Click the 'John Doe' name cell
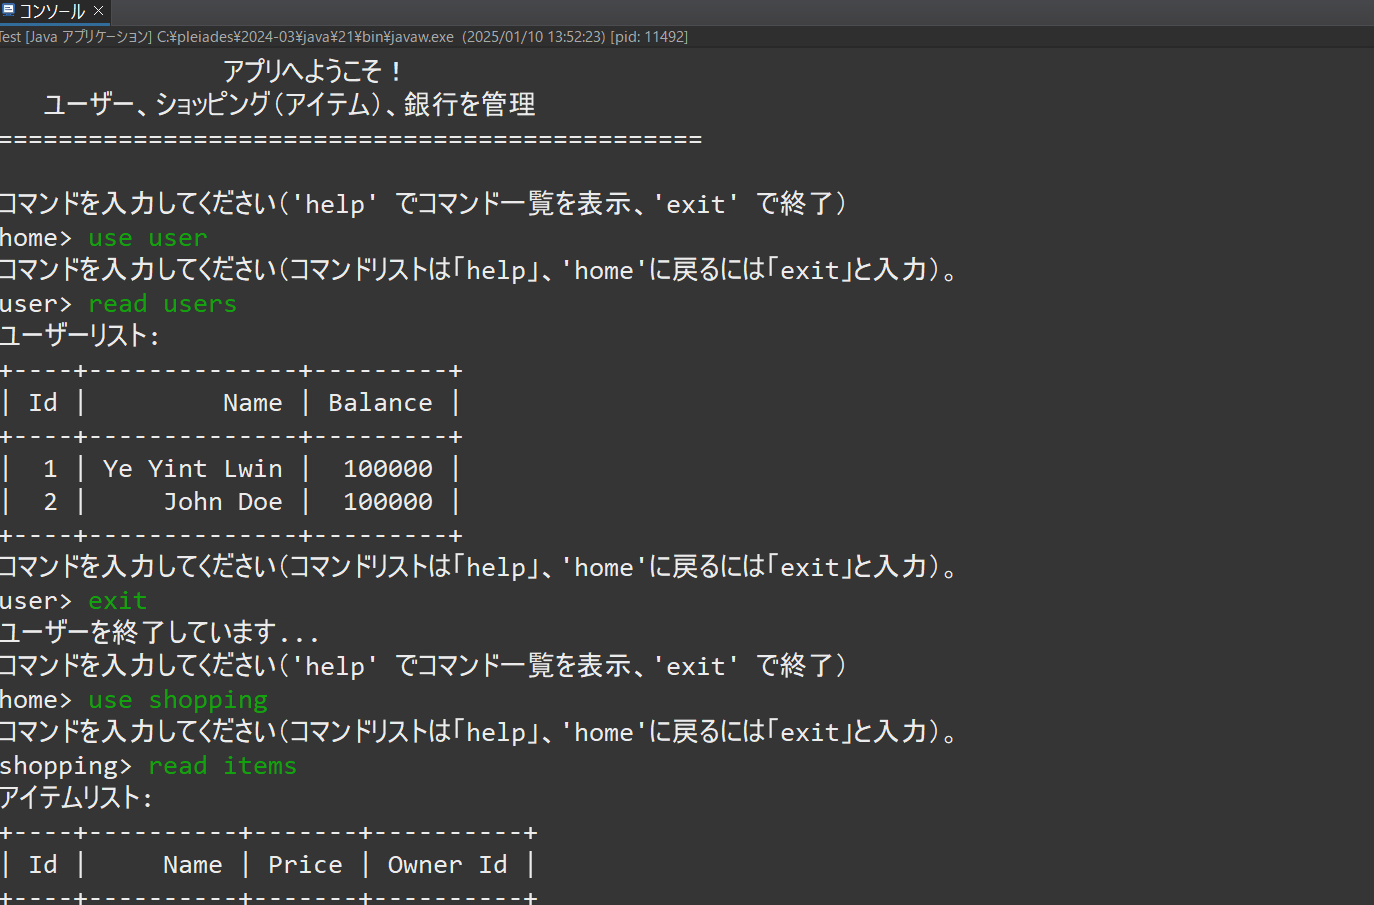This screenshot has height=905, width=1374. [222, 502]
